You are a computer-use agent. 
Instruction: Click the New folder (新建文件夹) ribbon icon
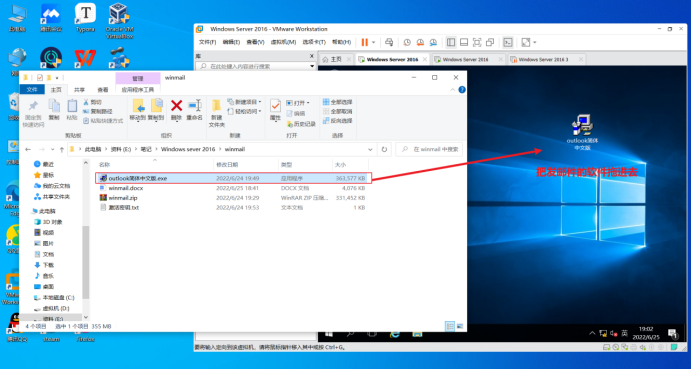(x=216, y=105)
